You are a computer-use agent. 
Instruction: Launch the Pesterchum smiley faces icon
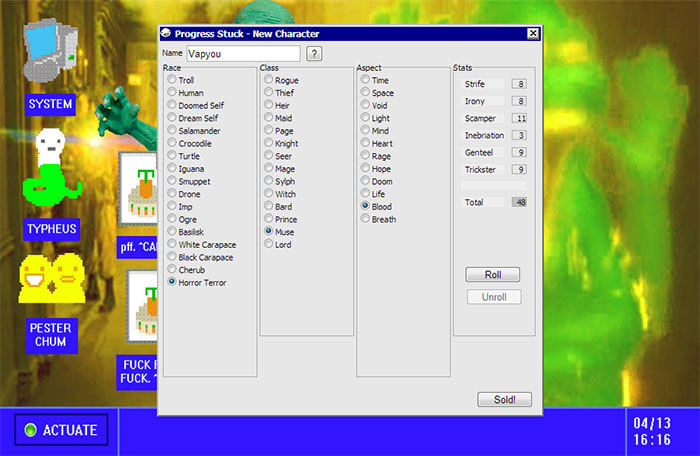tap(52, 279)
